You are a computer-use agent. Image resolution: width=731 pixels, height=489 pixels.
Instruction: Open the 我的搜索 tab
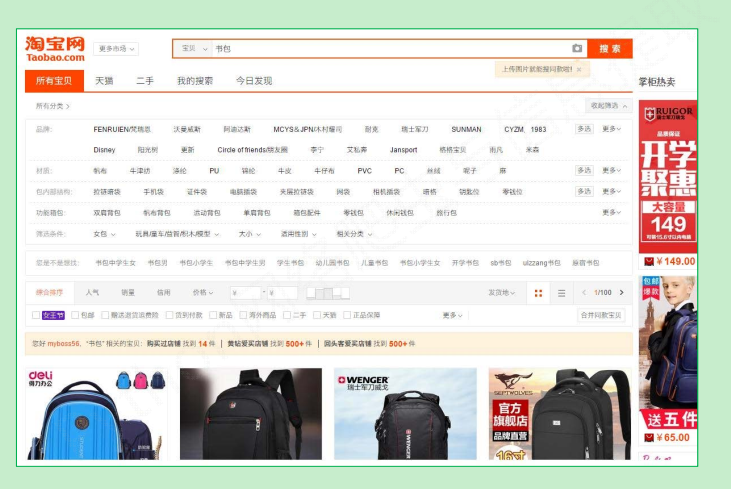point(195,81)
